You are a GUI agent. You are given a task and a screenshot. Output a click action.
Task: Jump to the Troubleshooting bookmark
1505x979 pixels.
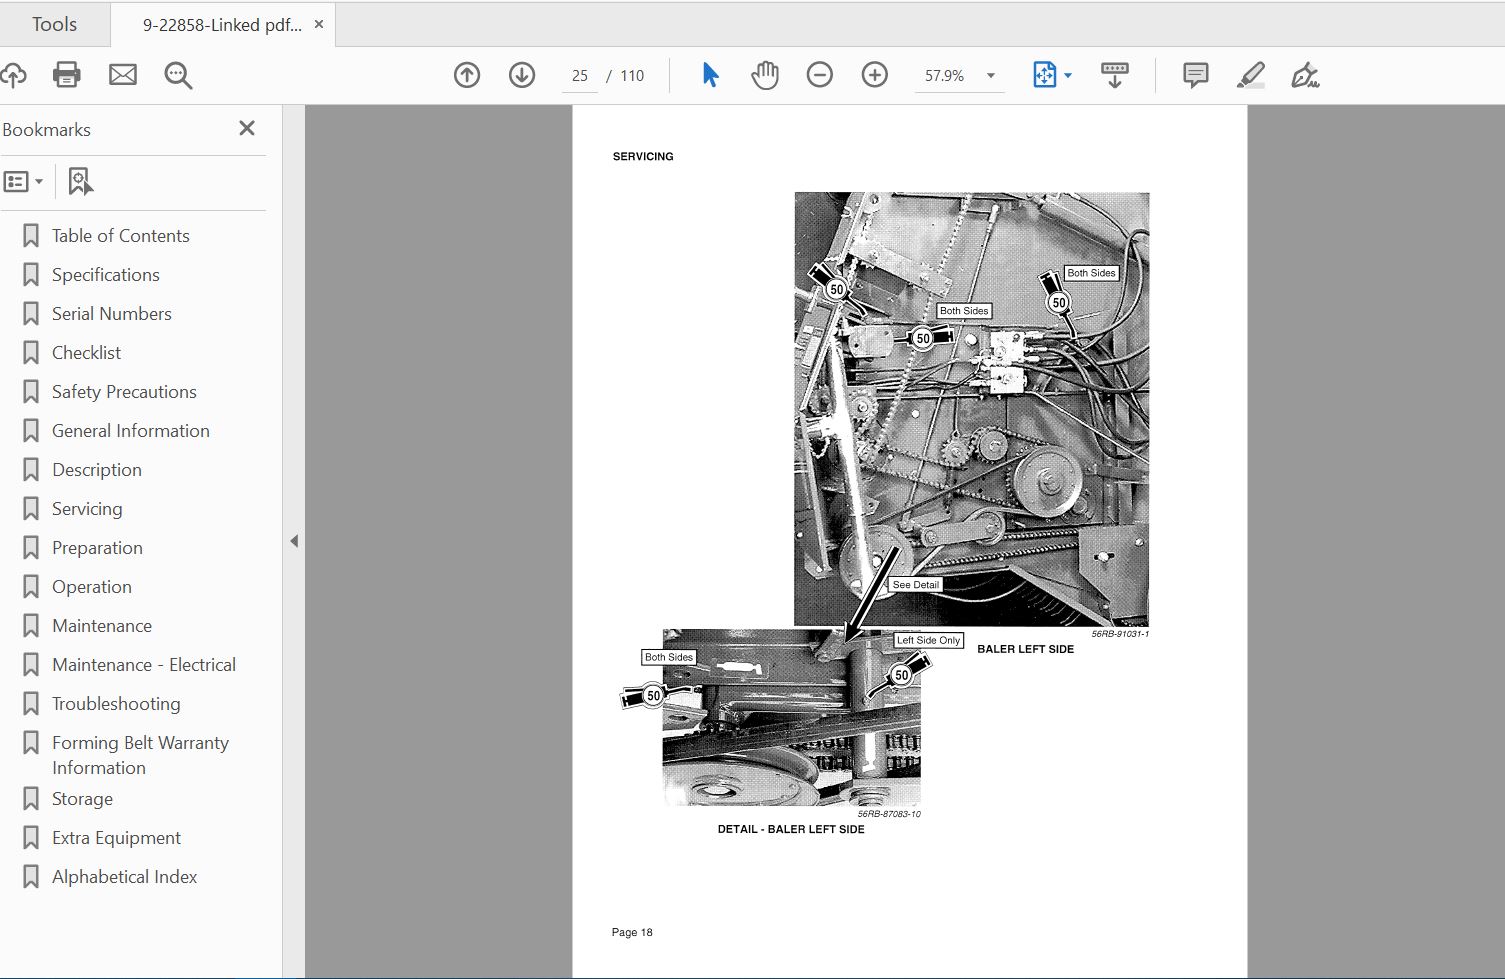(116, 704)
